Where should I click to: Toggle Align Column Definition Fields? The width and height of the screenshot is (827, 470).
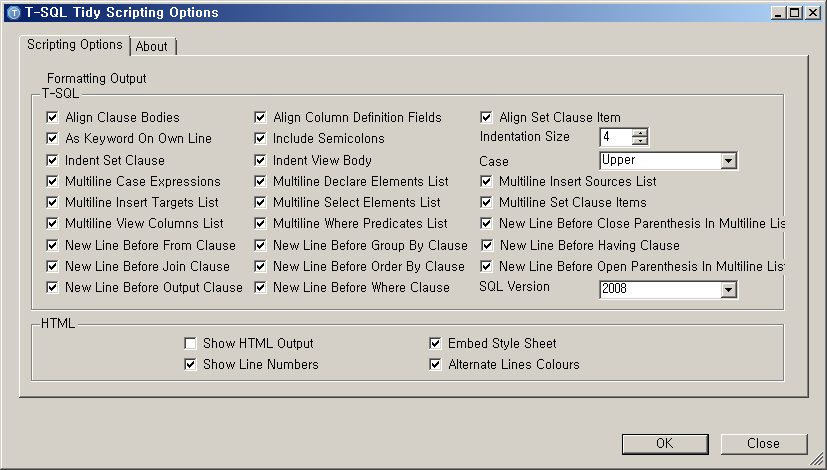point(260,117)
